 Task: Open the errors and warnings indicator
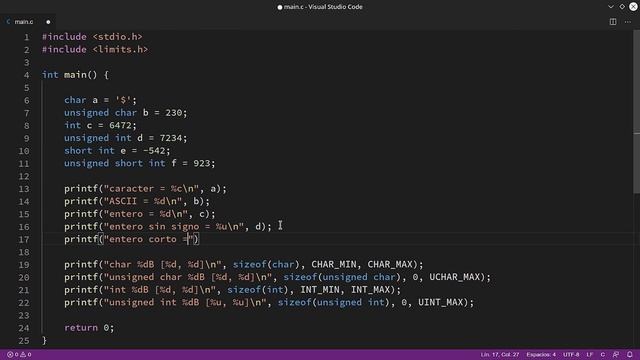point(19,354)
